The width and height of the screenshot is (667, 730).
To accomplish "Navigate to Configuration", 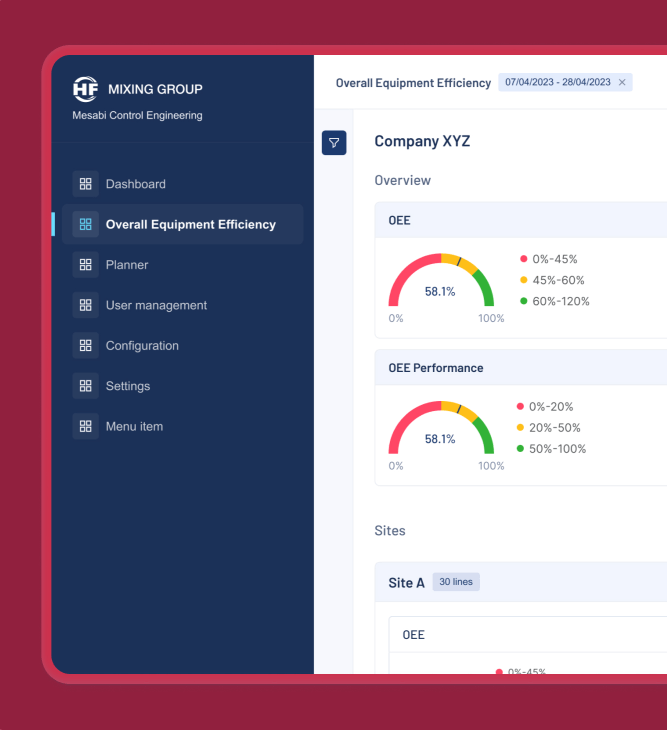I will (182, 345).
